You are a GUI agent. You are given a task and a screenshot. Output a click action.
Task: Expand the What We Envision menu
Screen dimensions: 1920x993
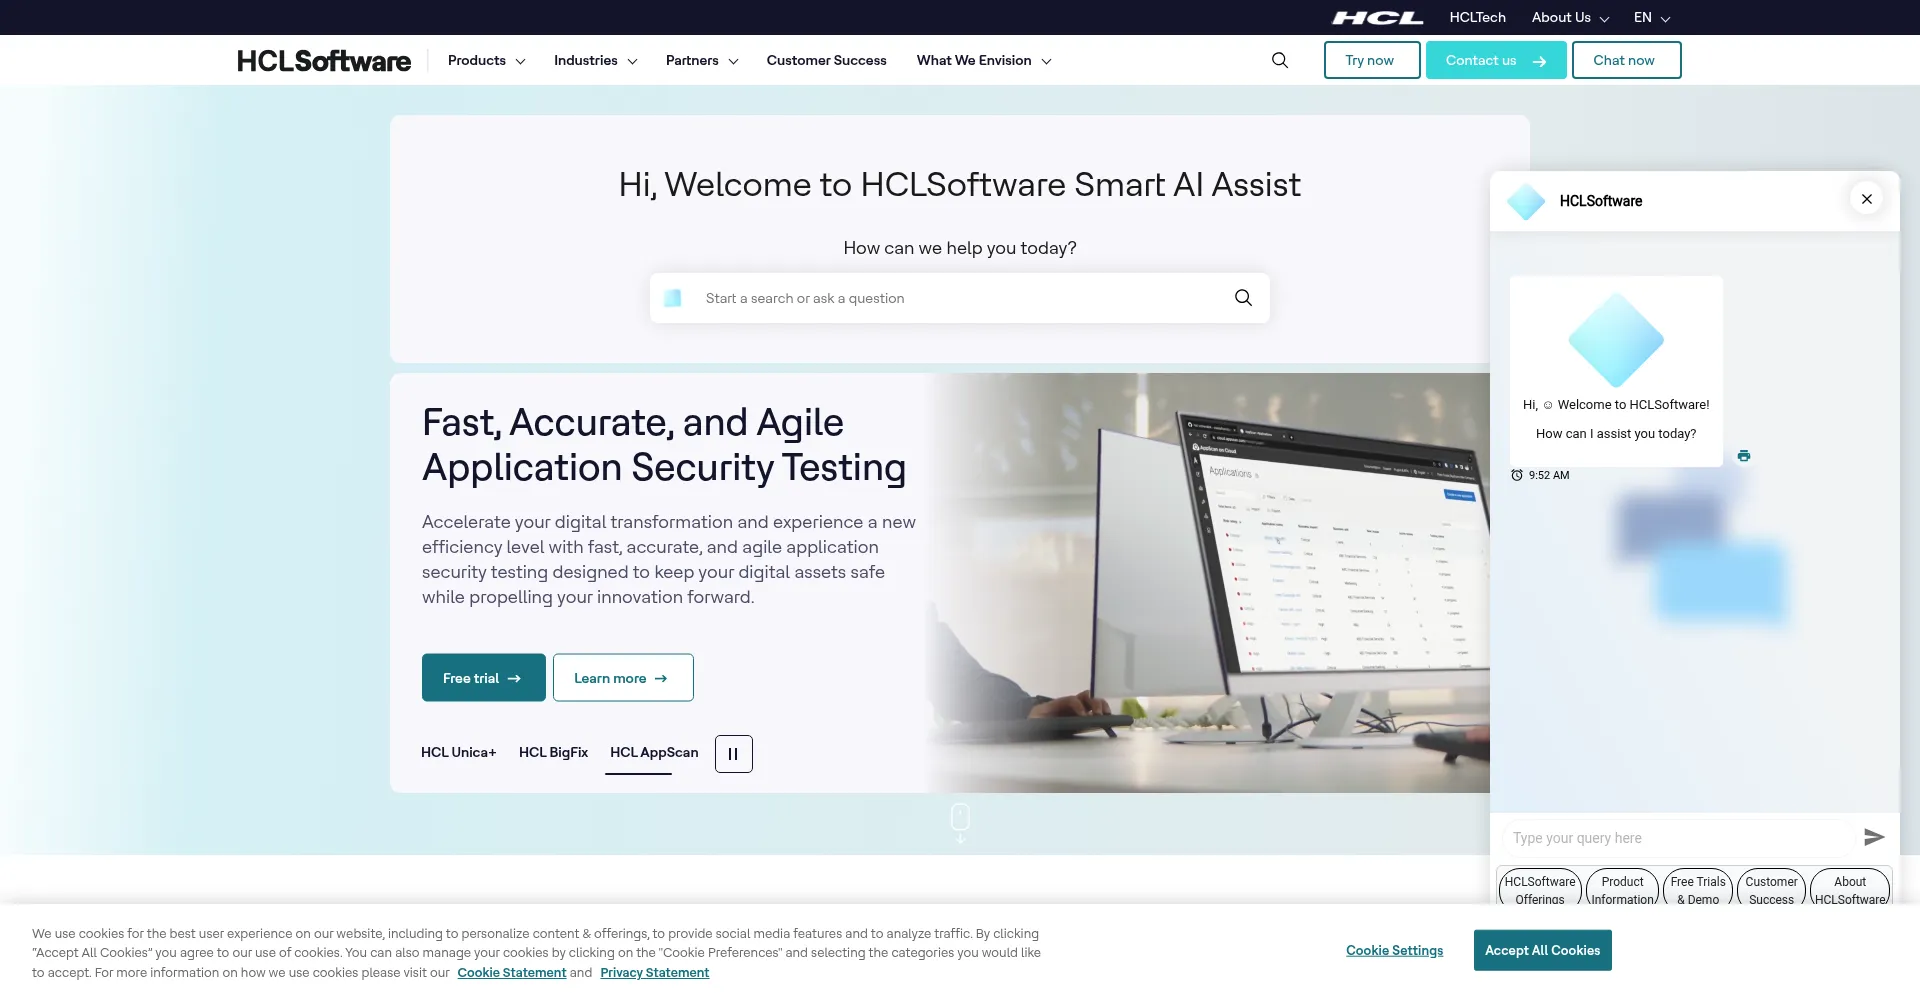coord(984,60)
